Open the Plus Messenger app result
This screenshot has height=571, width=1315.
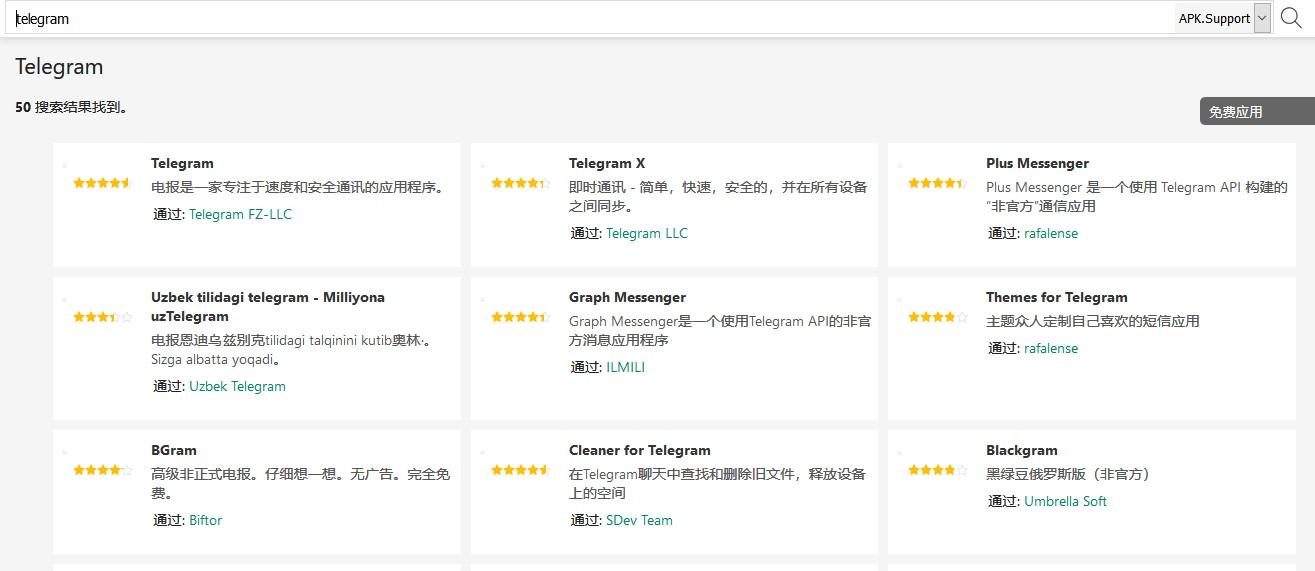coord(1037,163)
